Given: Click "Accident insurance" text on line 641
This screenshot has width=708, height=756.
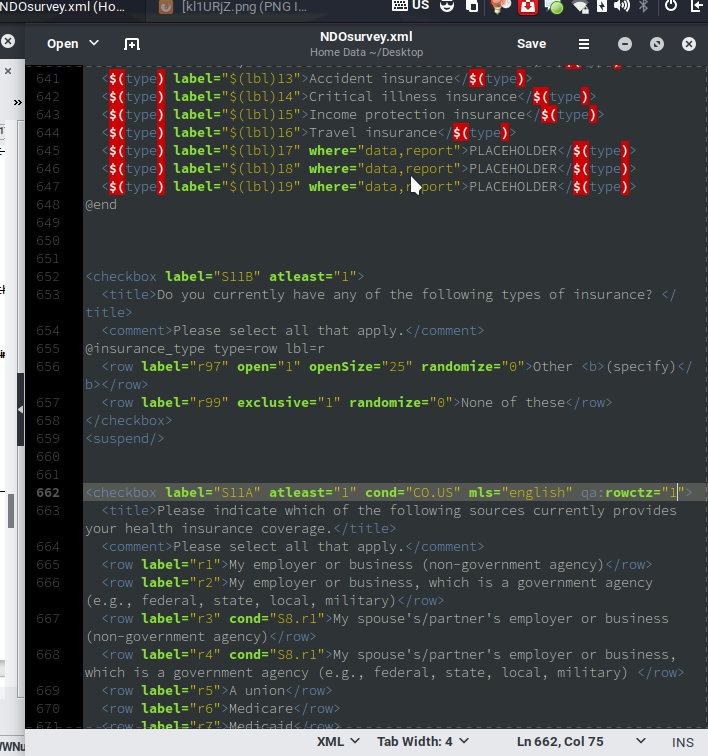Looking at the screenshot, I should click(x=381, y=79).
